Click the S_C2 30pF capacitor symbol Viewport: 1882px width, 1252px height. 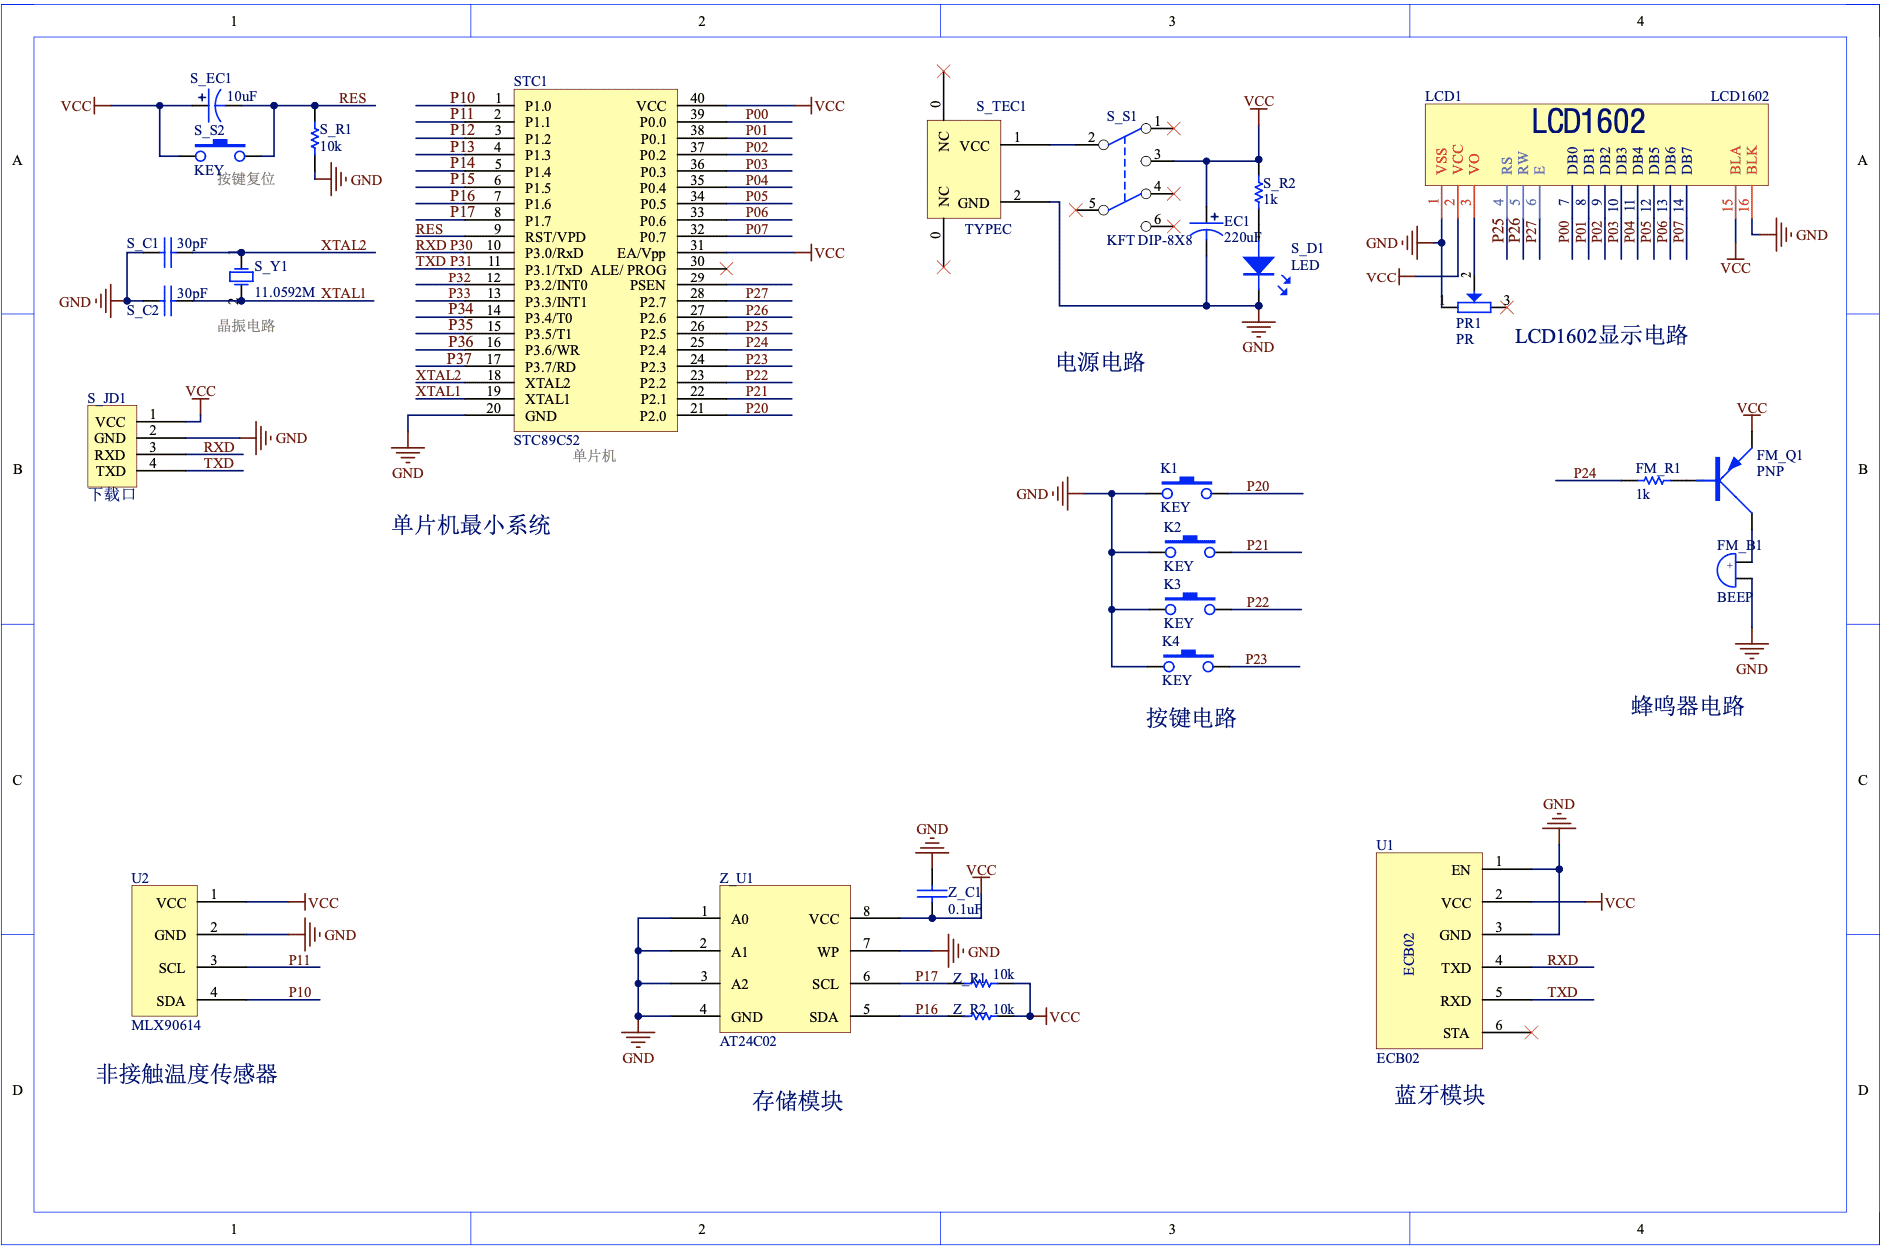coord(168,301)
